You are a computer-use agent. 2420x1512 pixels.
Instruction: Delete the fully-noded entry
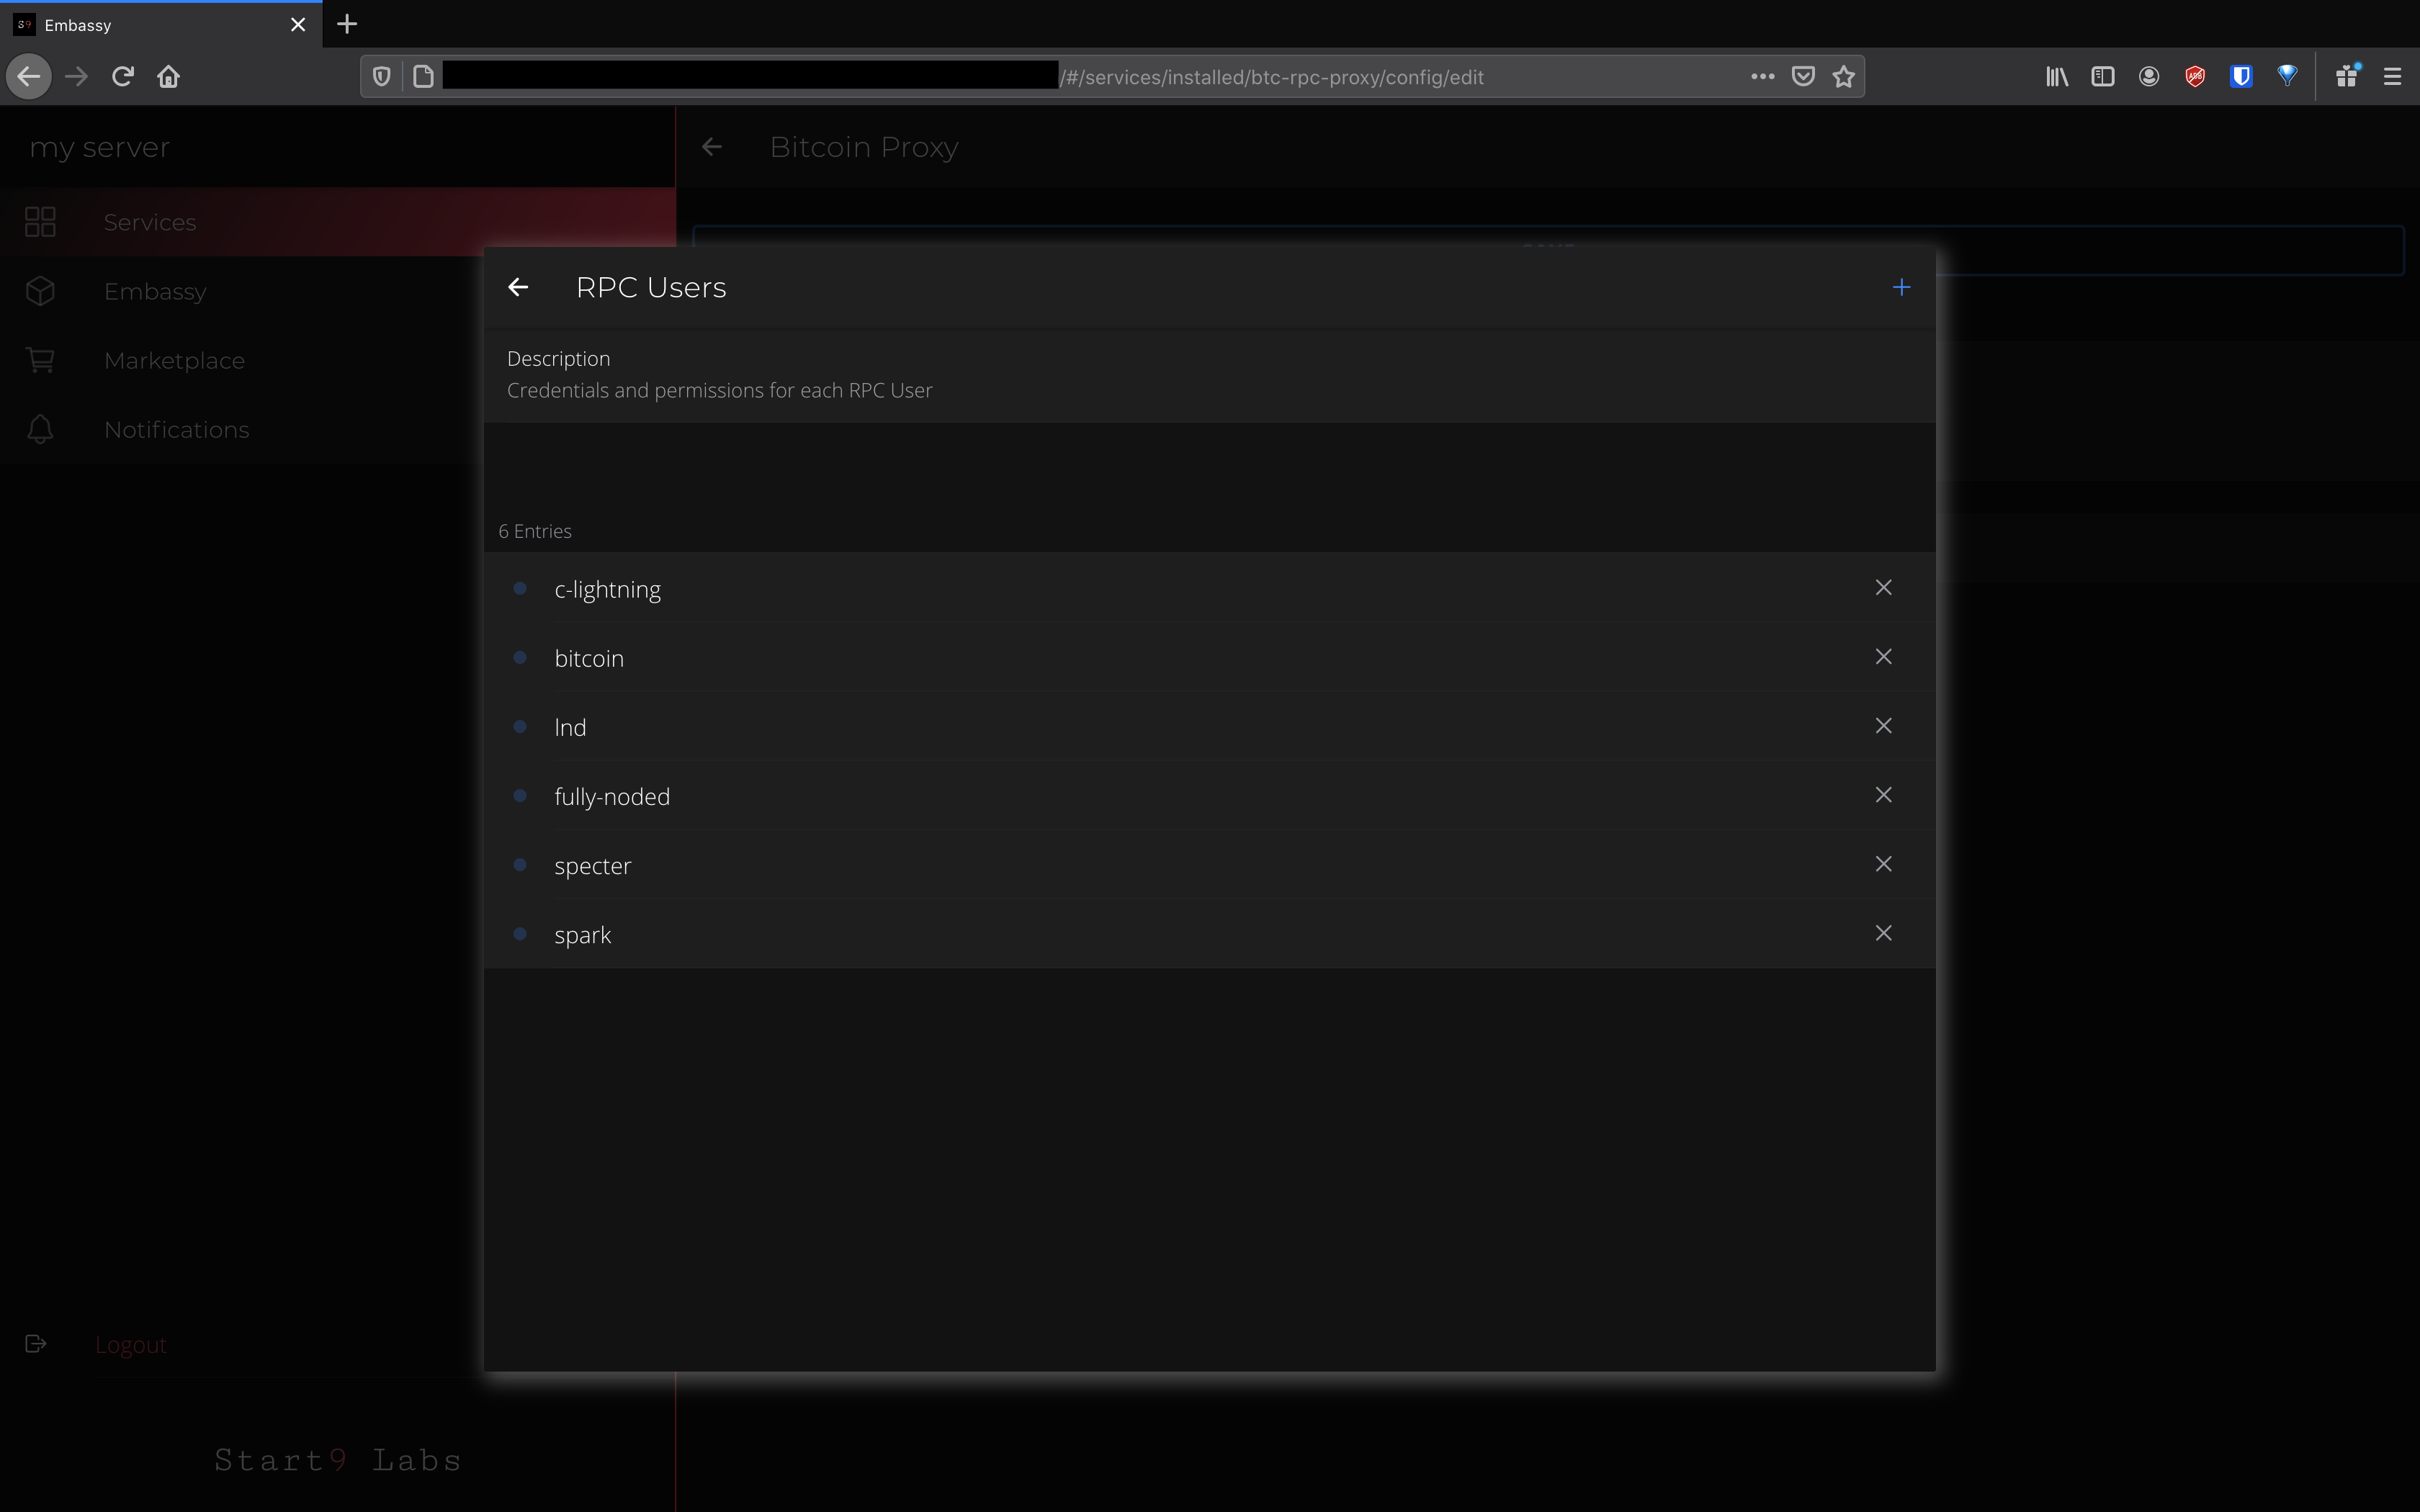(1883, 795)
